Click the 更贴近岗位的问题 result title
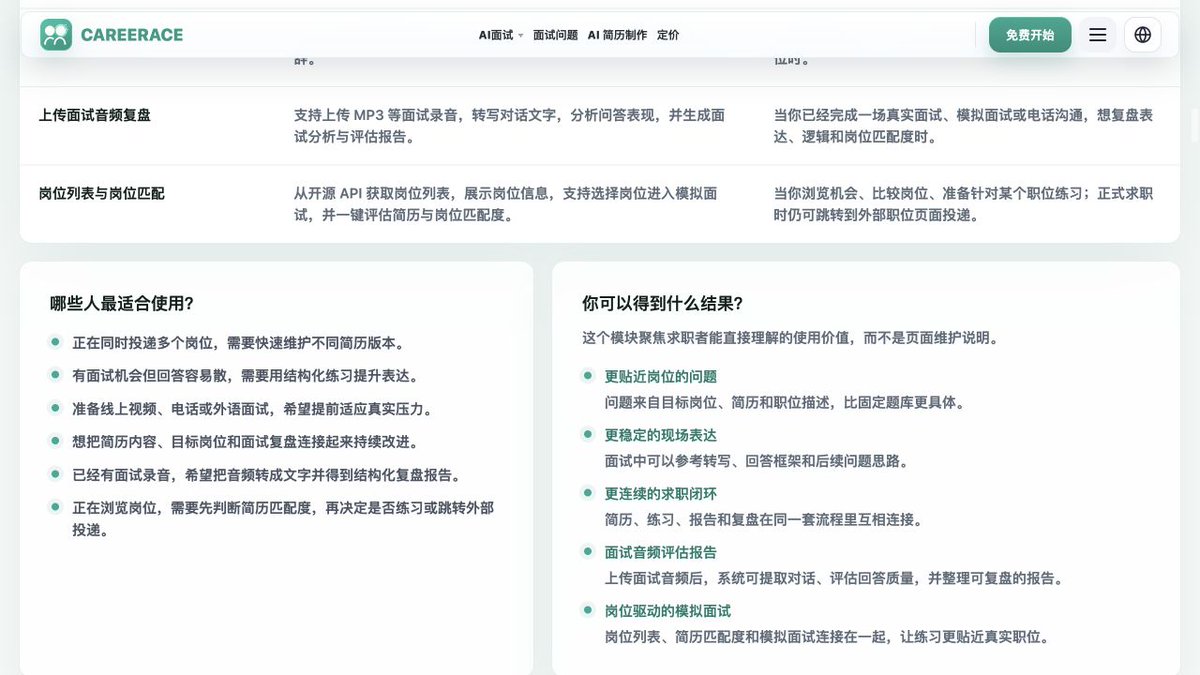Screen dimensions: 1200x675 click(x=661, y=377)
